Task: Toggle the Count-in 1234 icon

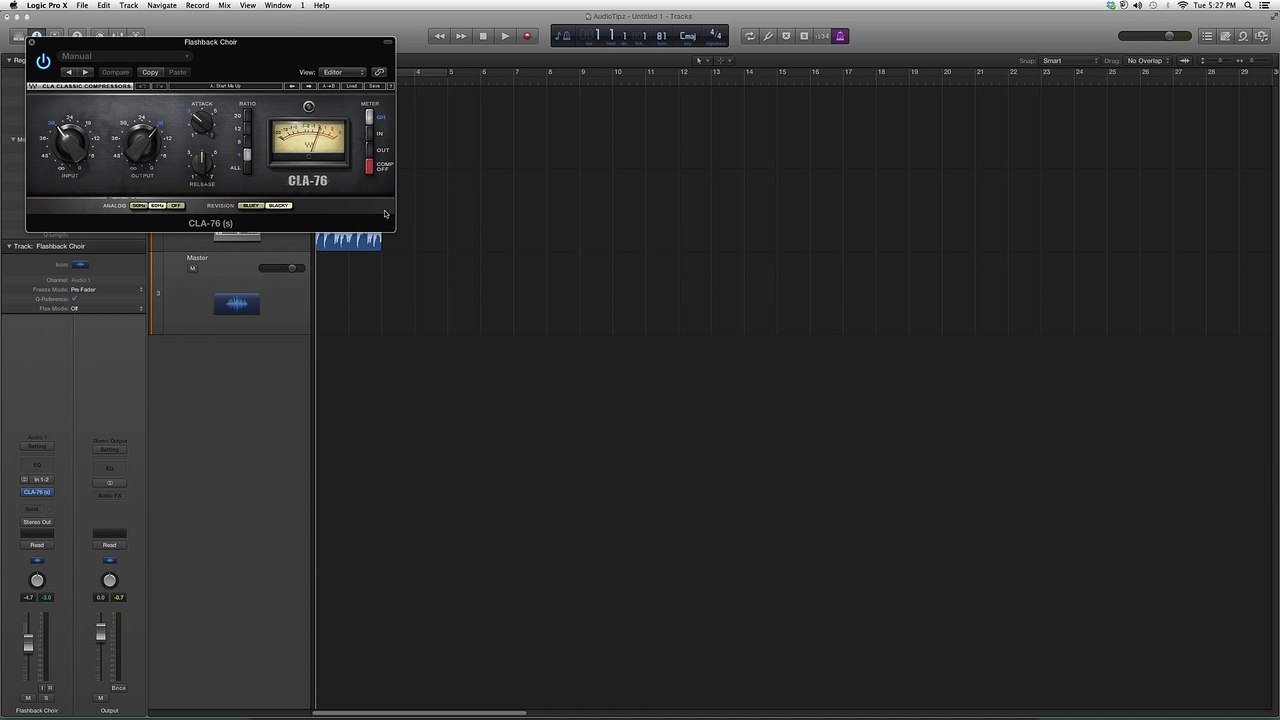Action: point(822,36)
